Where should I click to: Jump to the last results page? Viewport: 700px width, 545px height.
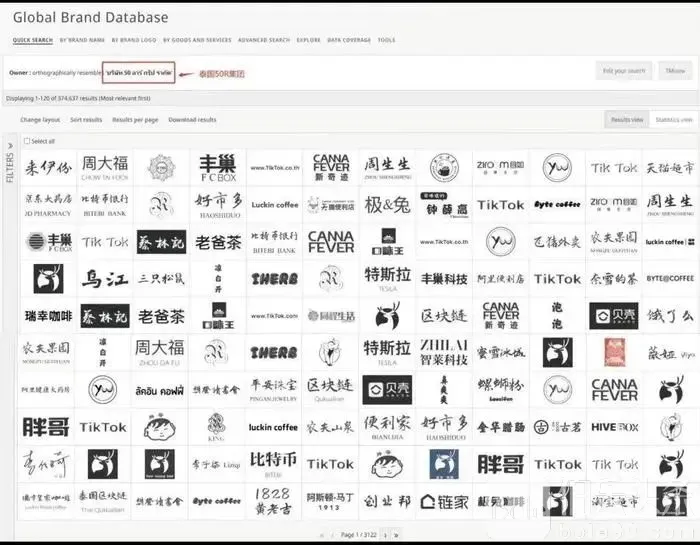[x=396, y=535]
